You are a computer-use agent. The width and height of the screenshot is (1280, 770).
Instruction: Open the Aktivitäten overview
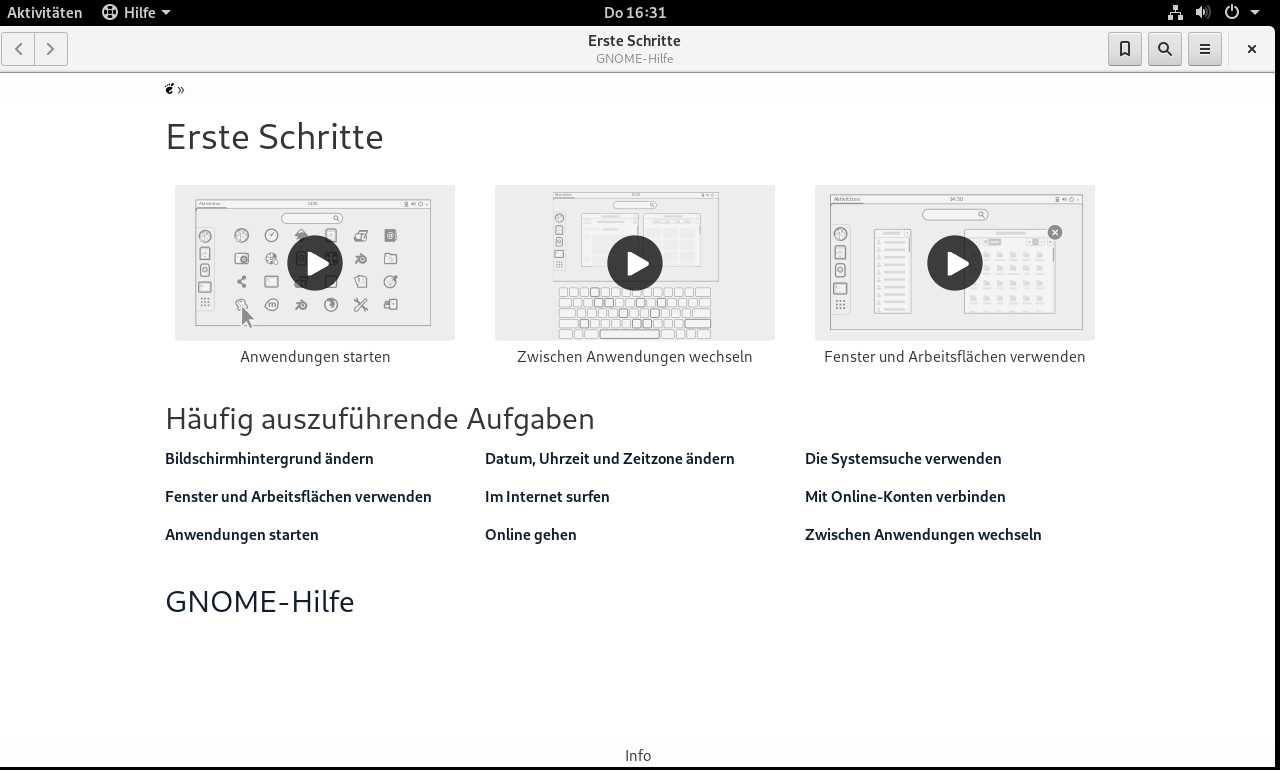[x=45, y=12]
